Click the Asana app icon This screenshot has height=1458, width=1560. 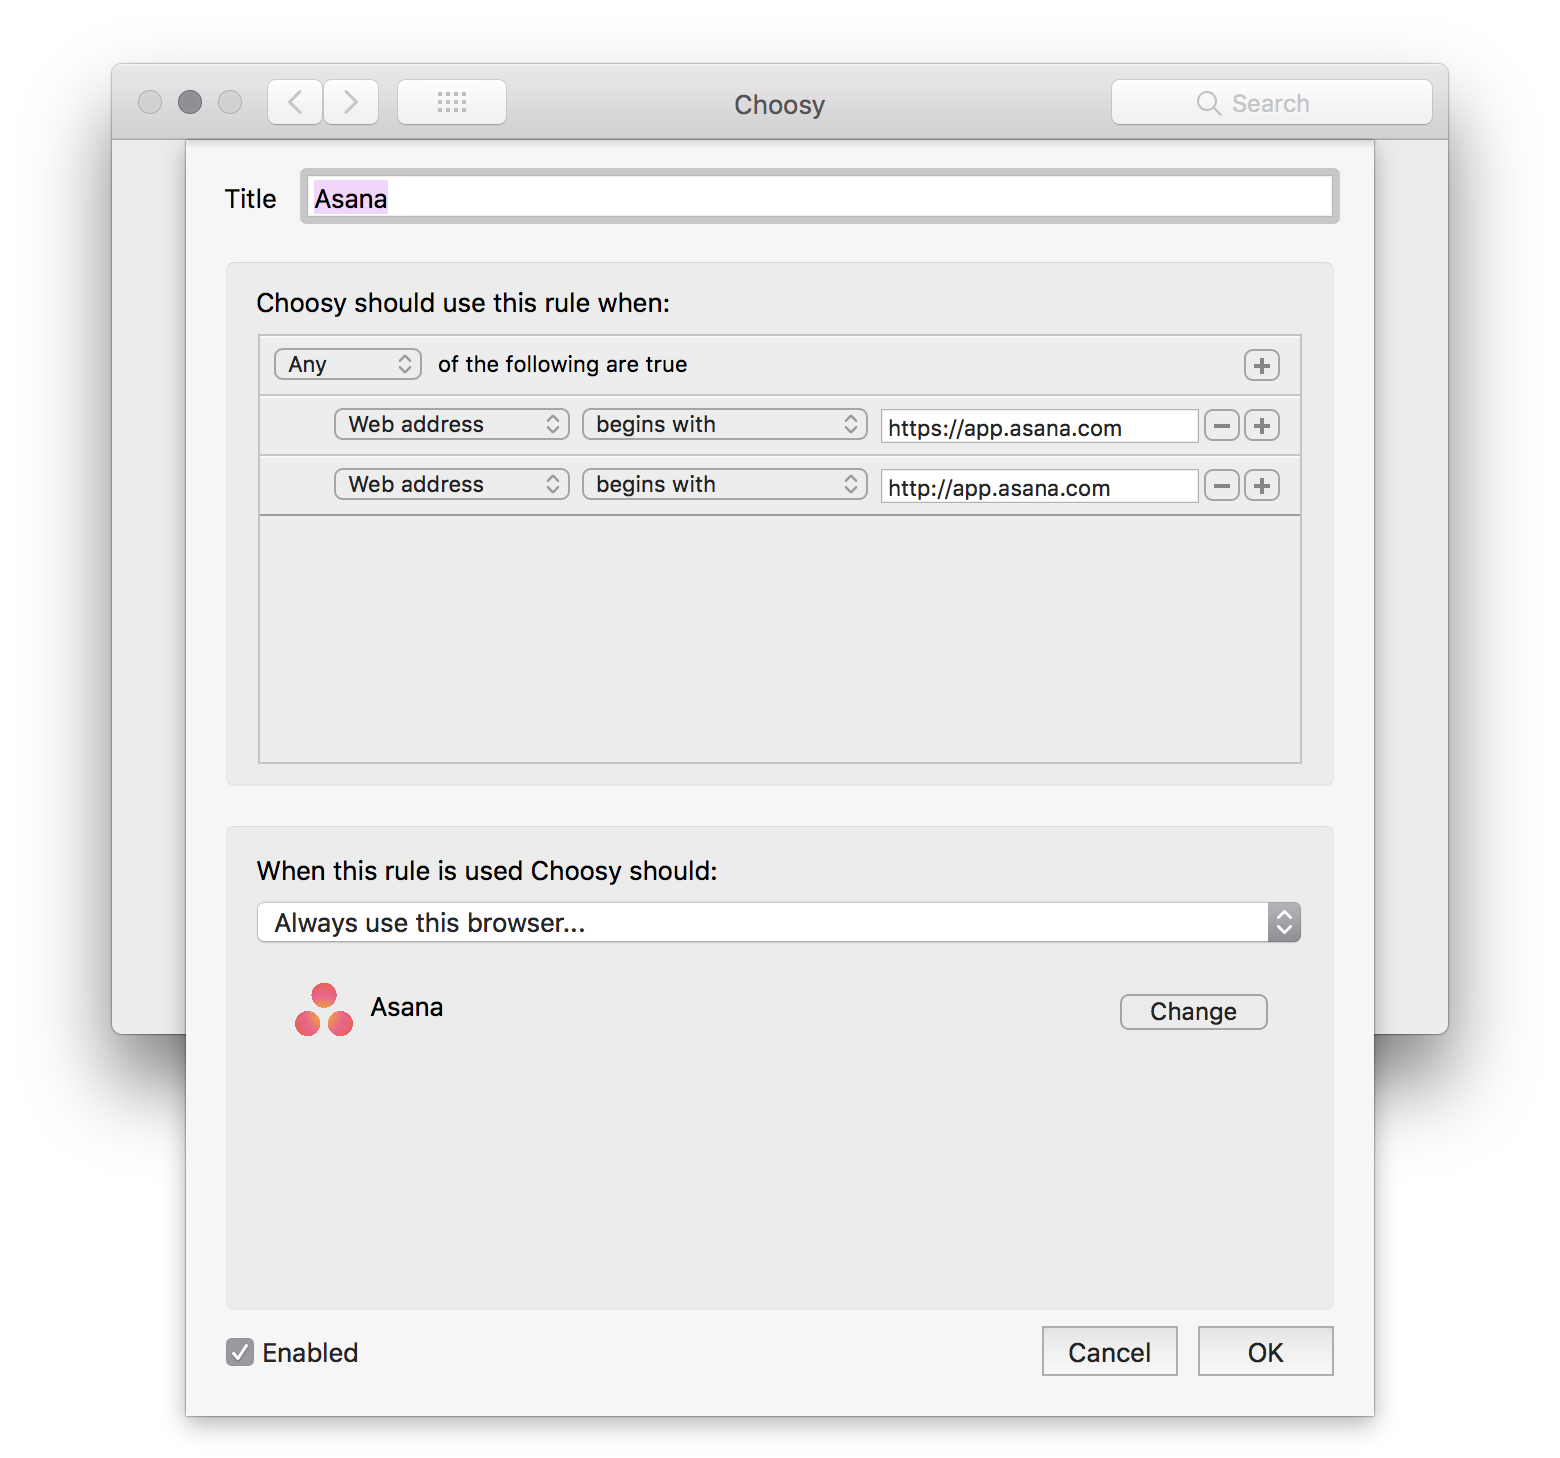(324, 1010)
